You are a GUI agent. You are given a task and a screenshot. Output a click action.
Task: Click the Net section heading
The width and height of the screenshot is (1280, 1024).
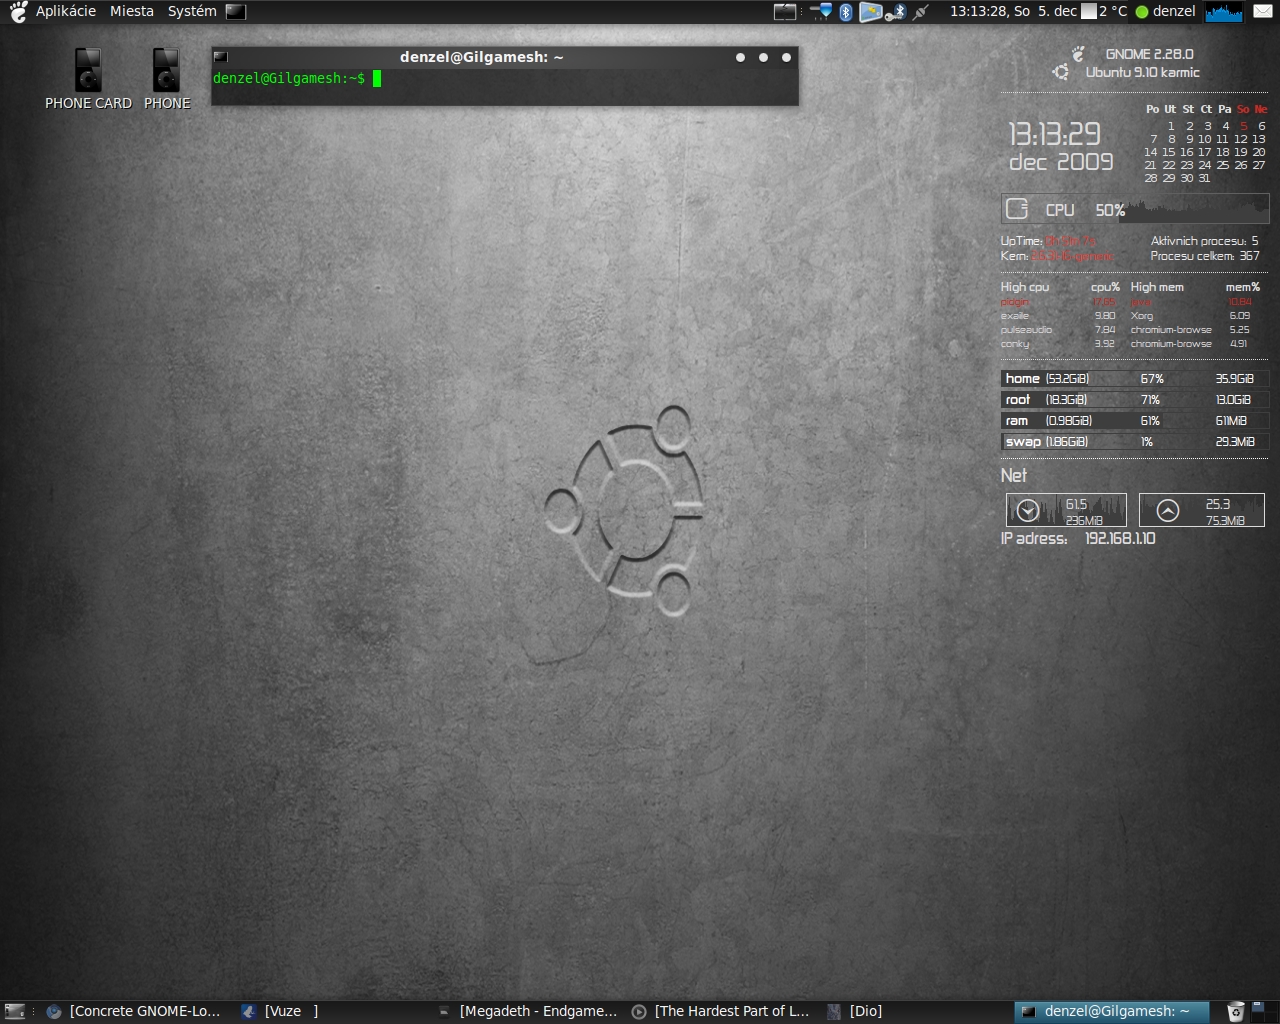[x=1014, y=475]
